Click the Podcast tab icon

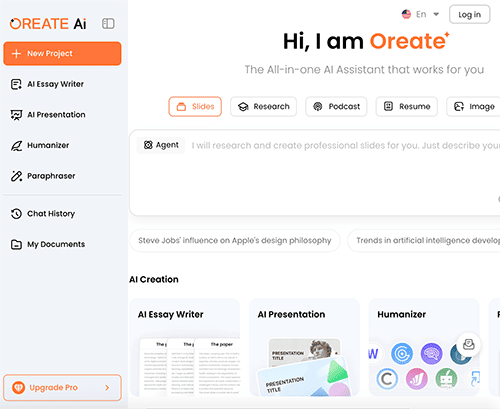pyautogui.click(x=318, y=107)
